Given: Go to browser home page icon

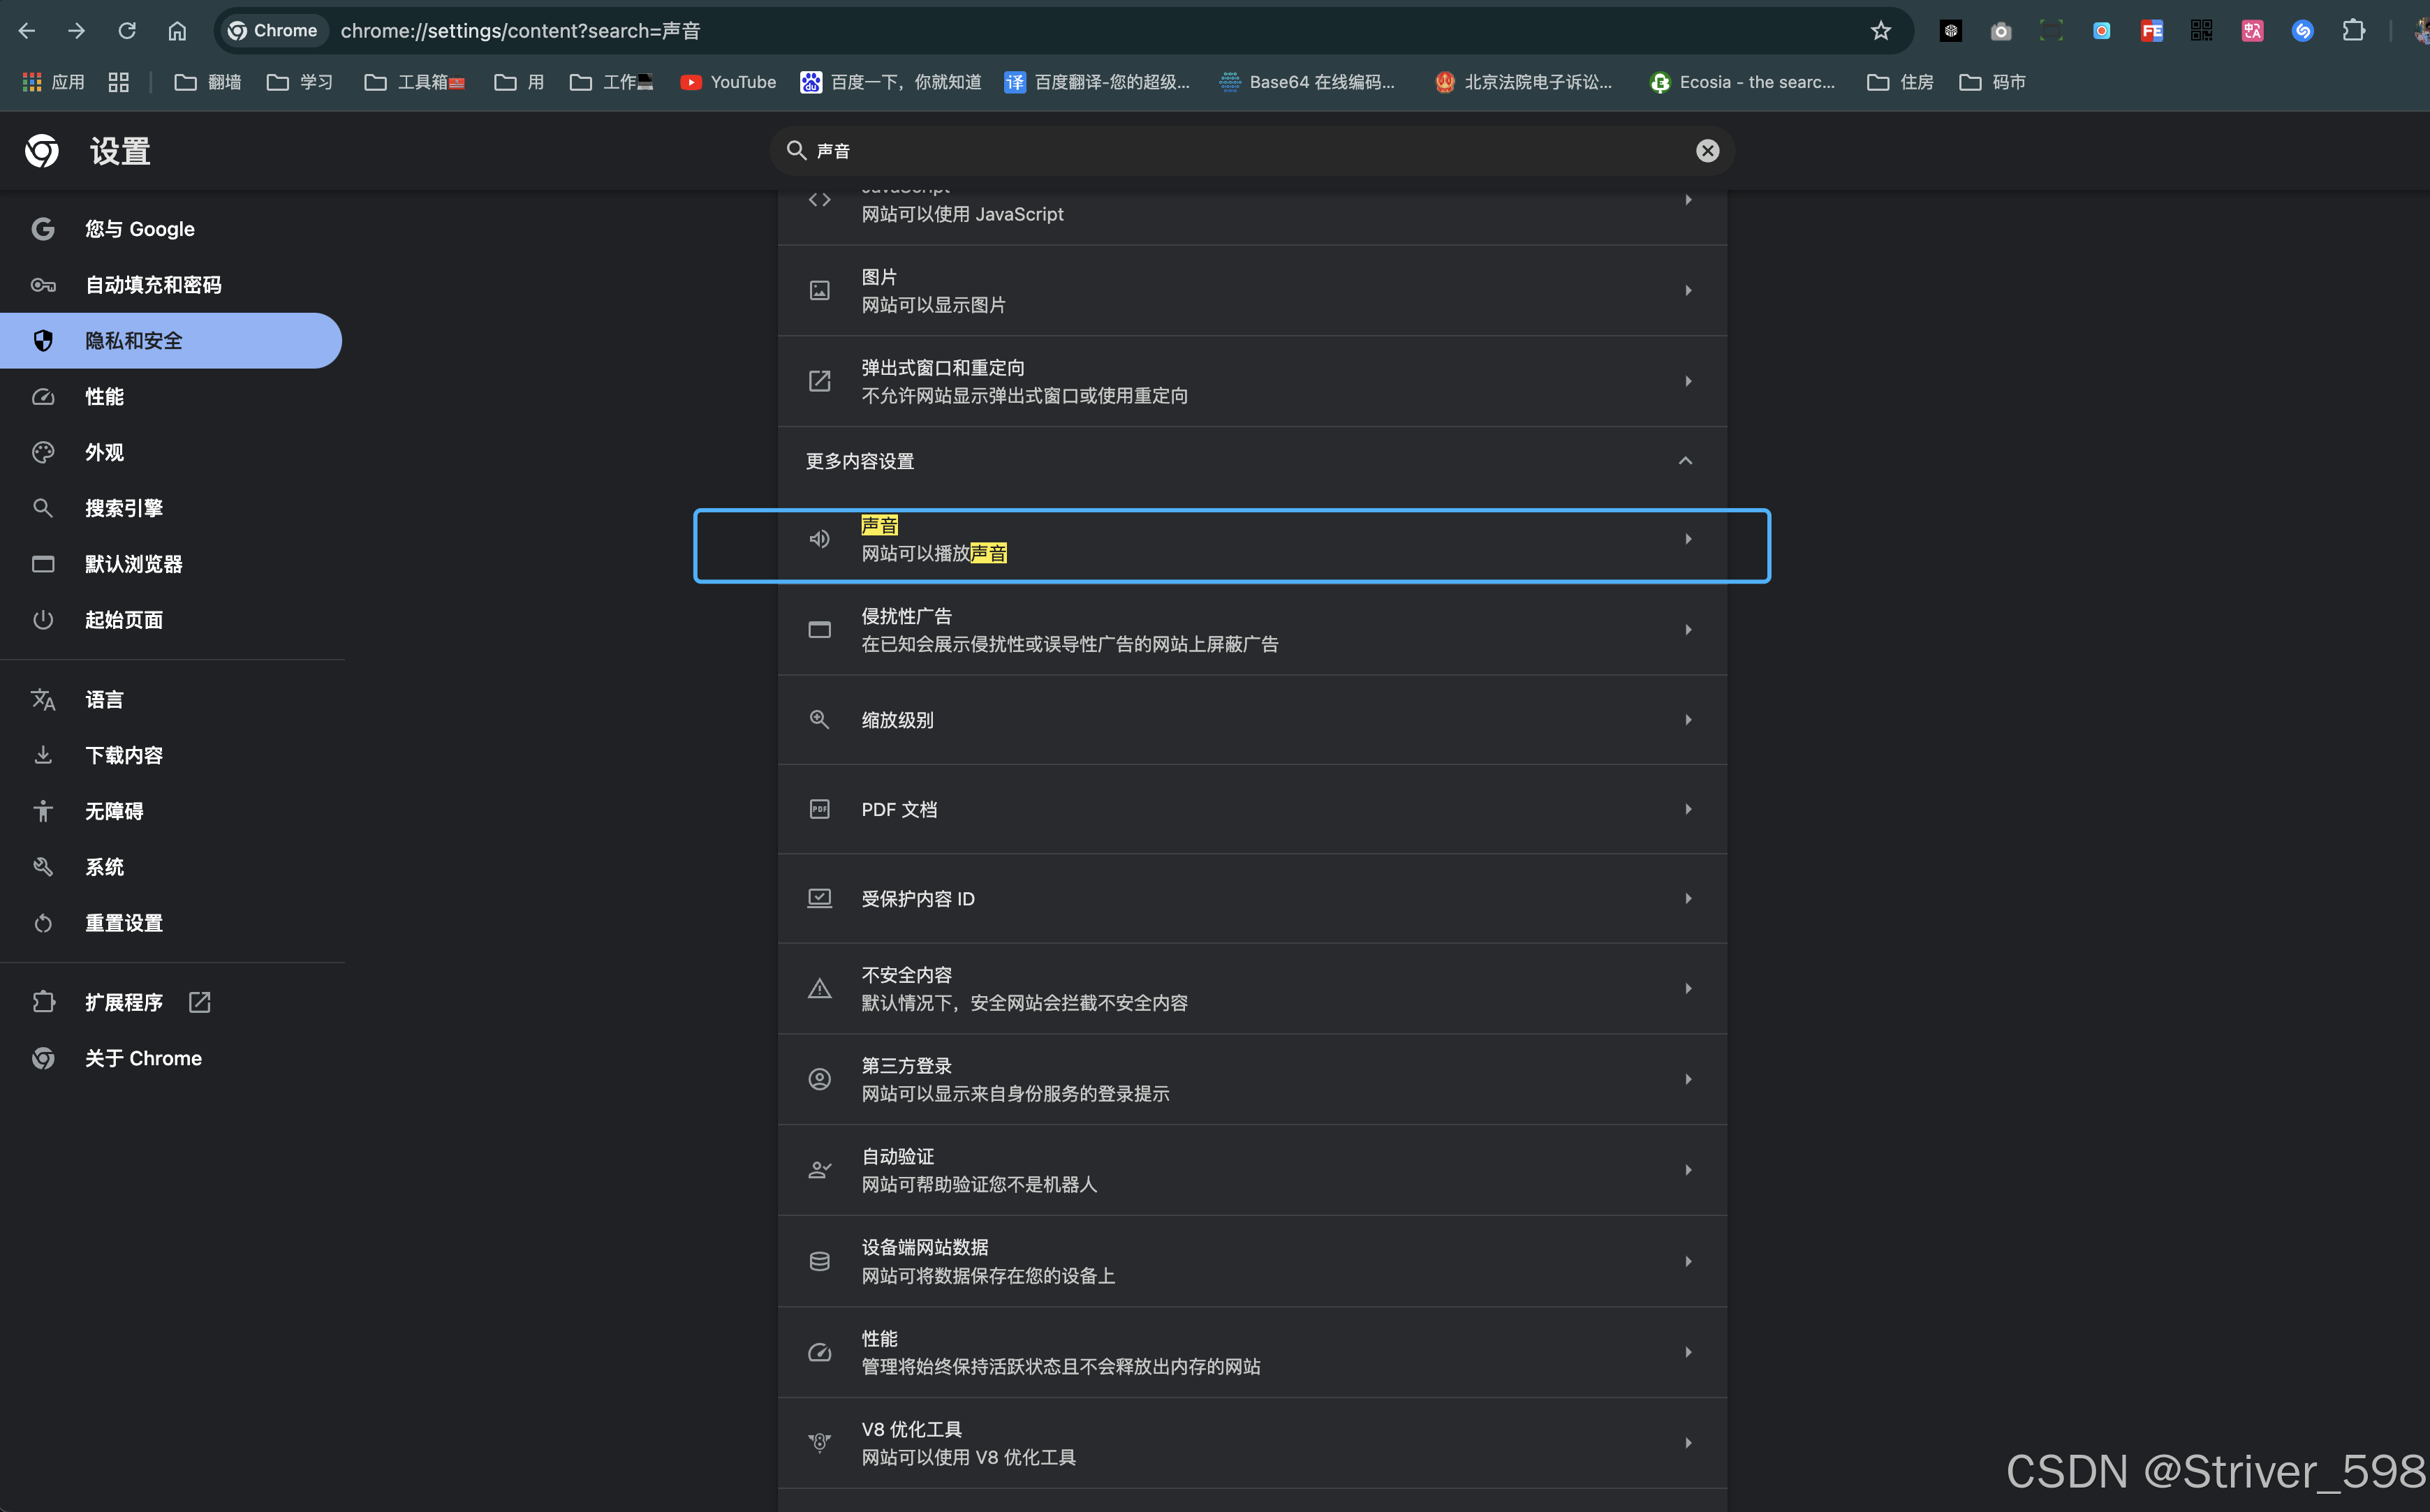Looking at the screenshot, I should (177, 31).
